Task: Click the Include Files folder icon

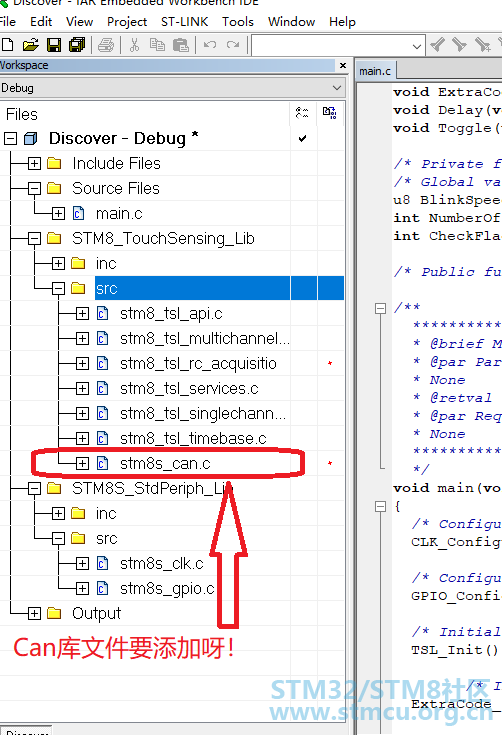Action: (54, 163)
